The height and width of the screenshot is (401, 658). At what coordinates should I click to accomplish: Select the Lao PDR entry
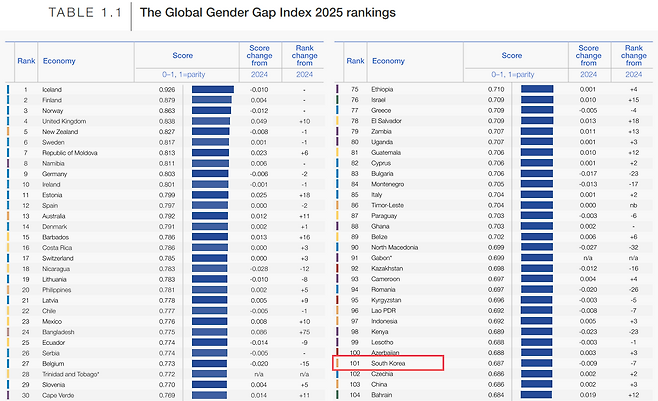coord(383,311)
